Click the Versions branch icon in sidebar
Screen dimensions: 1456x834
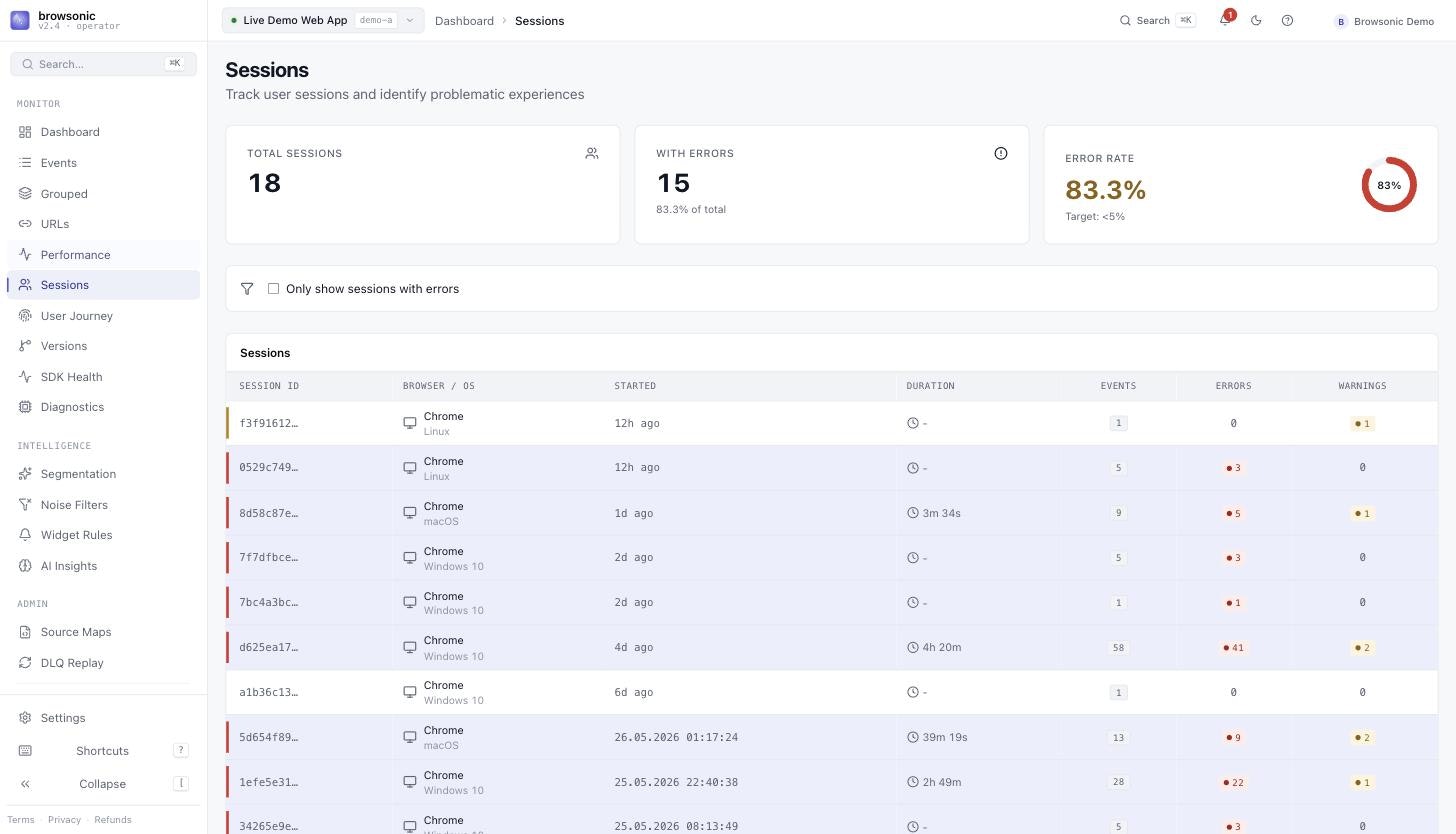[x=25, y=346]
